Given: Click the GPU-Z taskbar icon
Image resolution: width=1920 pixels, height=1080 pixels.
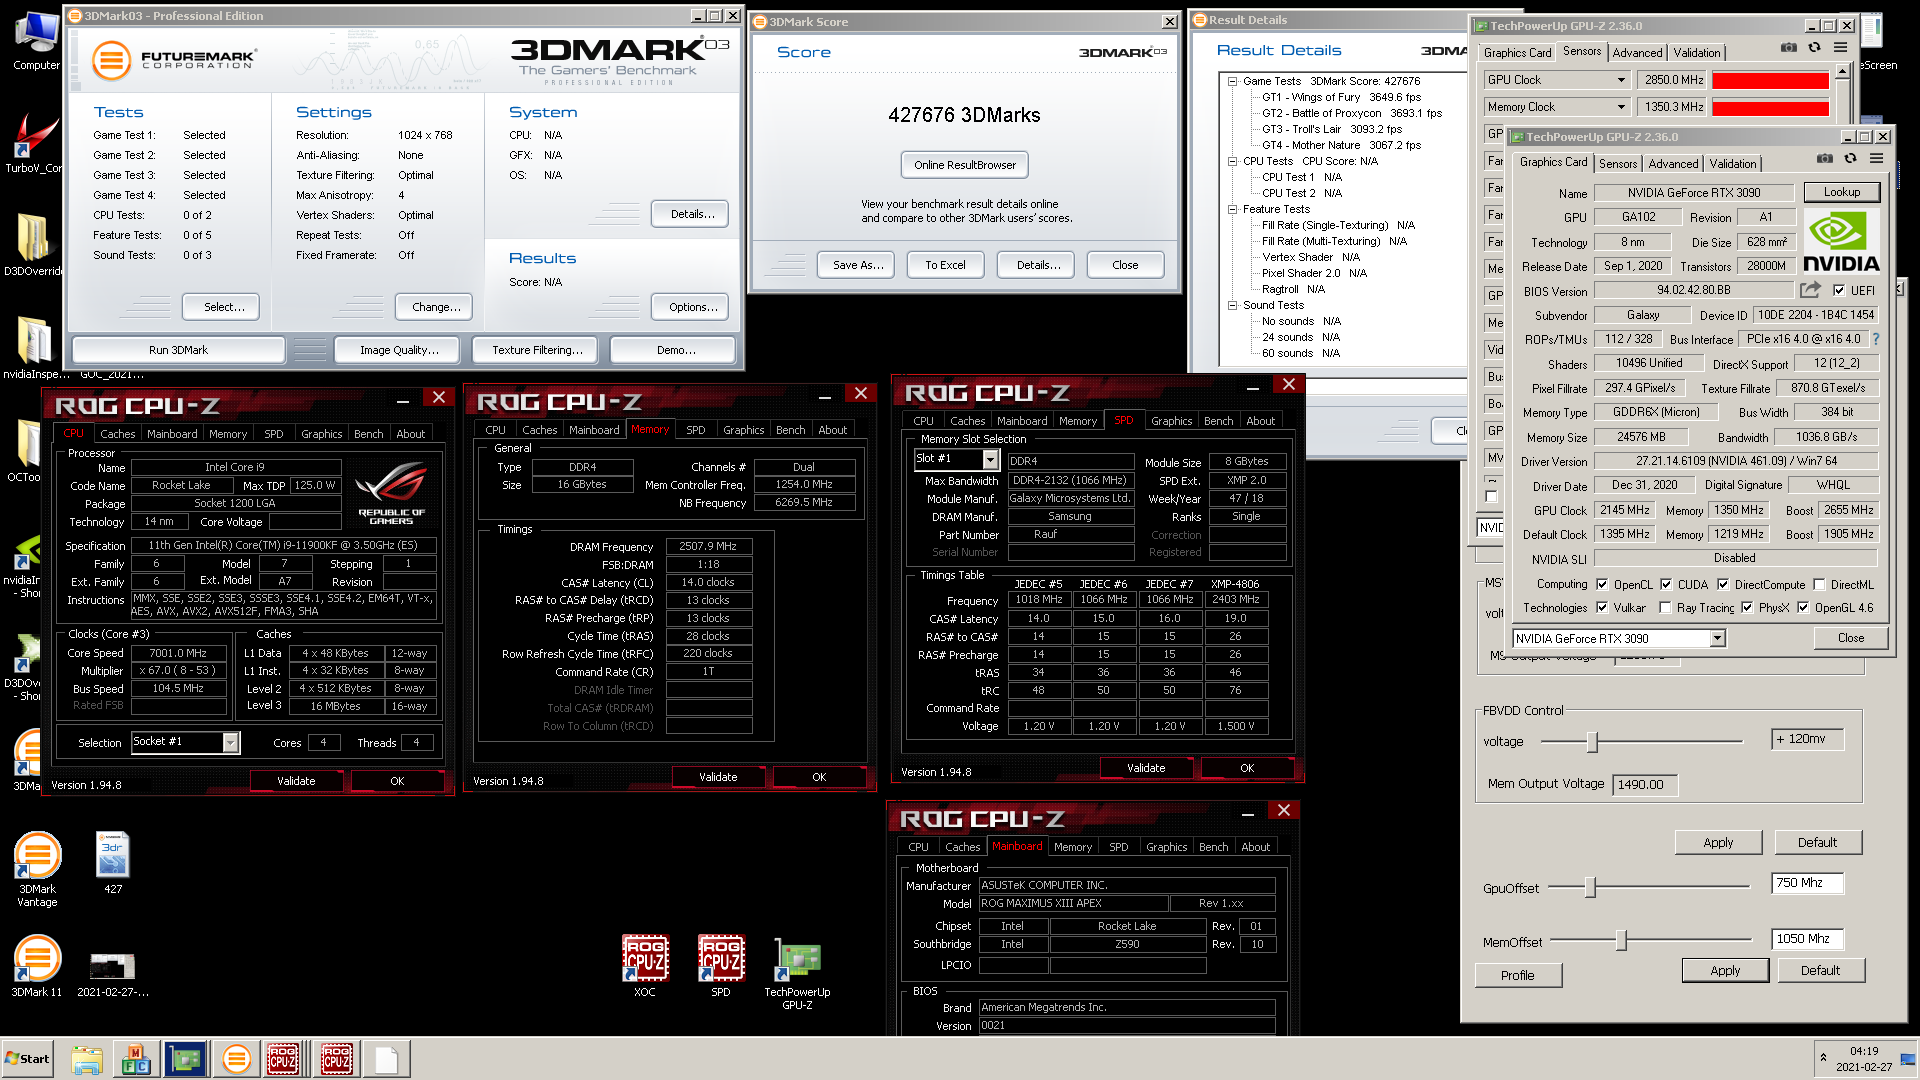Looking at the screenshot, I should pyautogui.click(x=185, y=1059).
